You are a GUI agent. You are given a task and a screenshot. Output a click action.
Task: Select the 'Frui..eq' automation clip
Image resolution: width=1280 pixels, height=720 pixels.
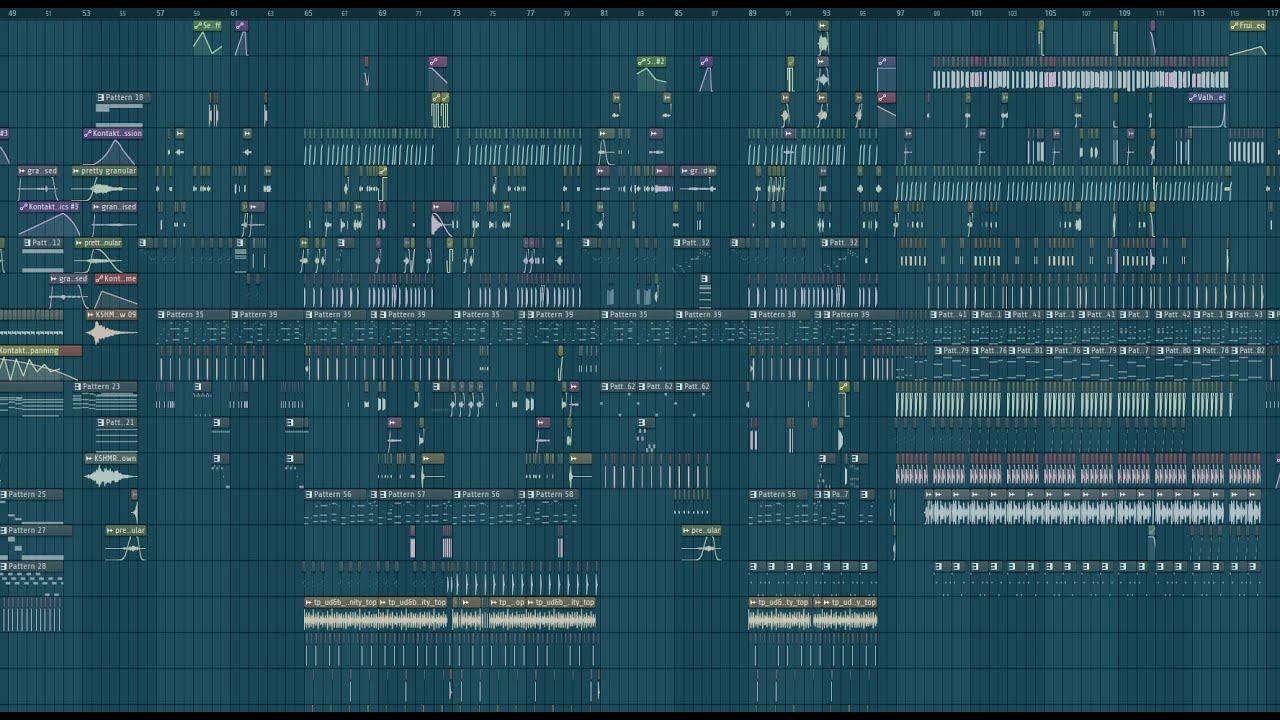click(1248, 25)
